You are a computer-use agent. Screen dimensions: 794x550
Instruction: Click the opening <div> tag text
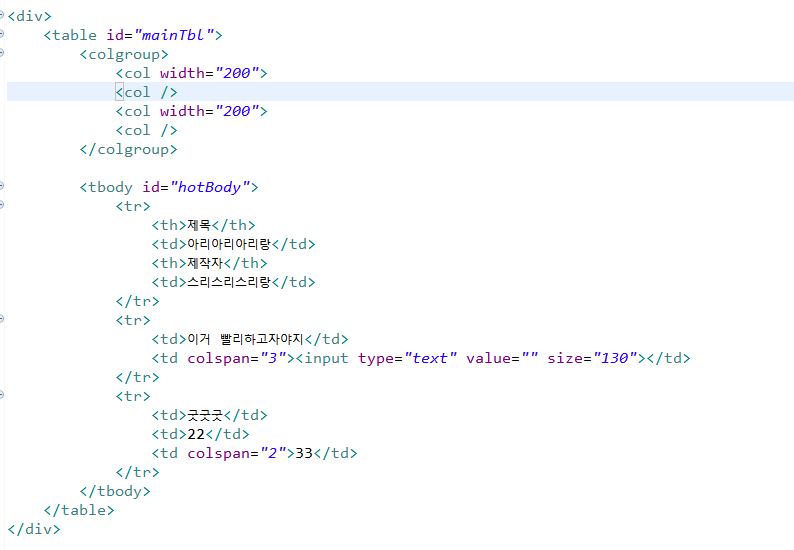click(x=29, y=16)
